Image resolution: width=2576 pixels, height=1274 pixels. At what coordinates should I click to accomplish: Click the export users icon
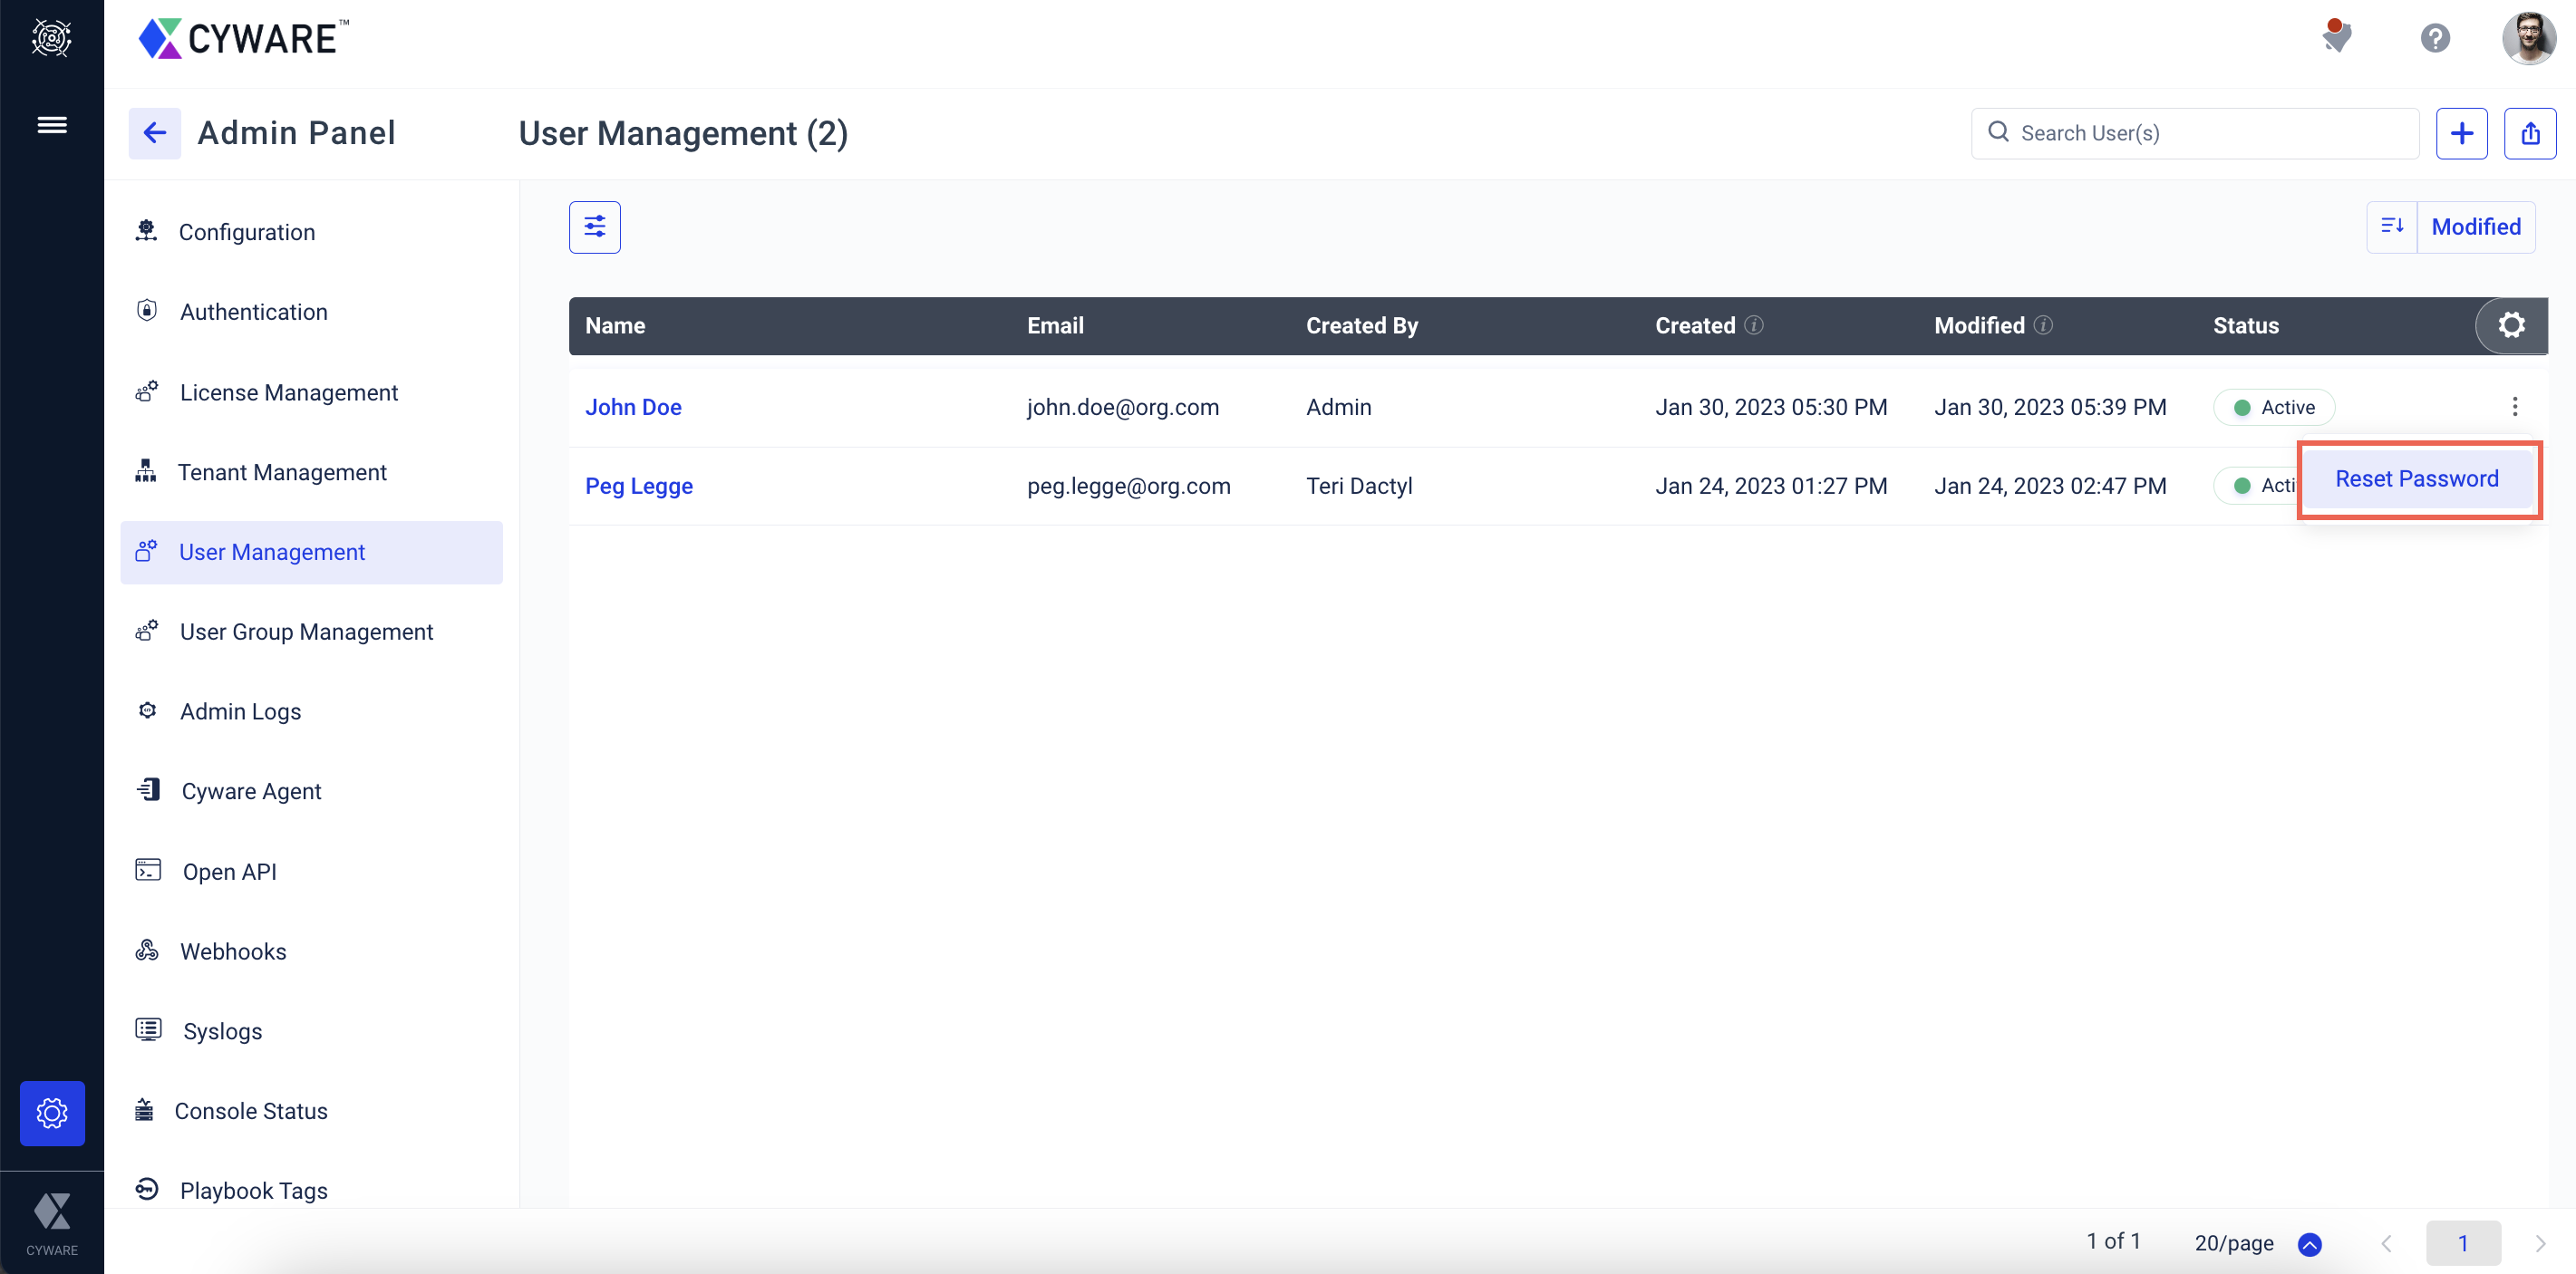2529,133
